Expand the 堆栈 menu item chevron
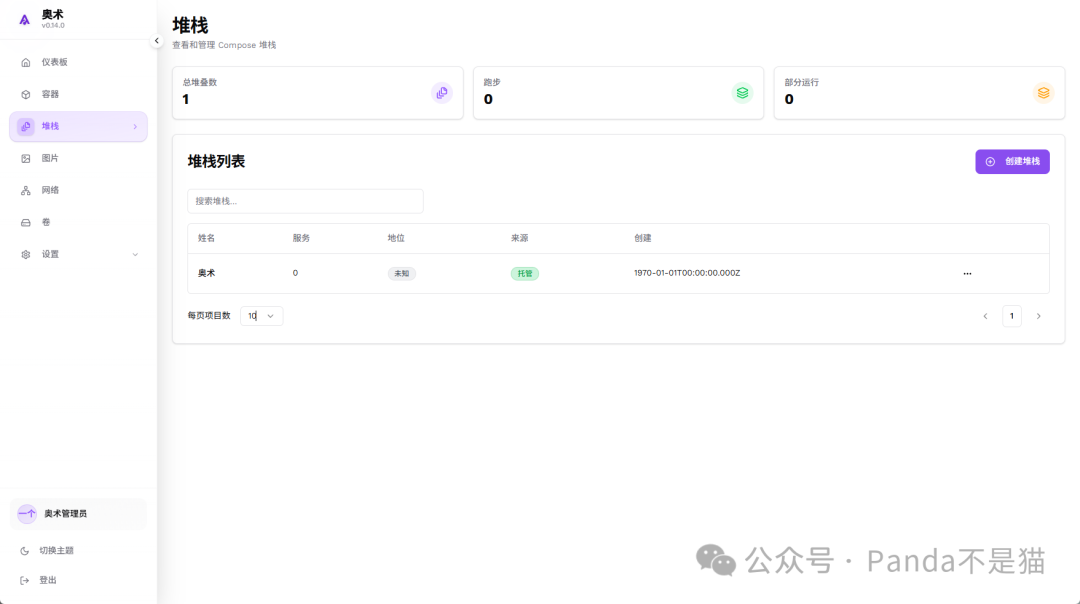The image size is (1080, 604). tap(135, 127)
